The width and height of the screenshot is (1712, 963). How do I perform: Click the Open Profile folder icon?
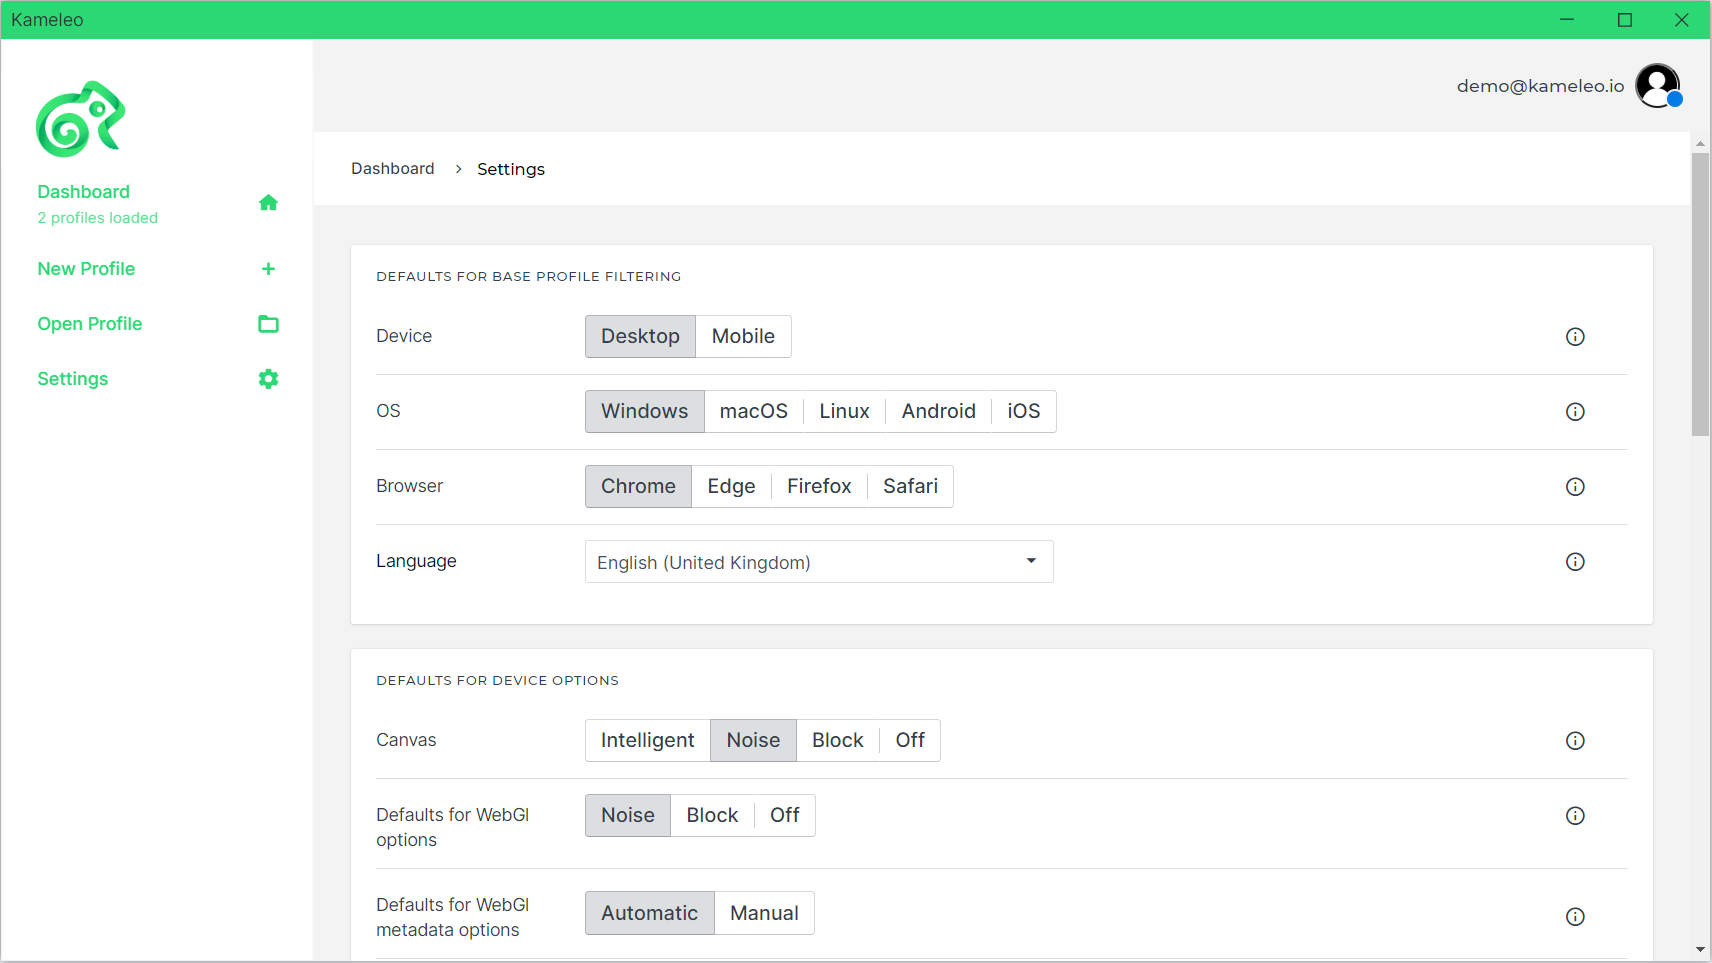click(268, 324)
